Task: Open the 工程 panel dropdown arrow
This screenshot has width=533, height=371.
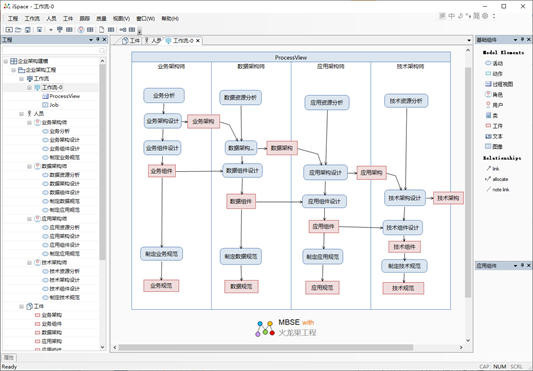Action: click(91, 40)
